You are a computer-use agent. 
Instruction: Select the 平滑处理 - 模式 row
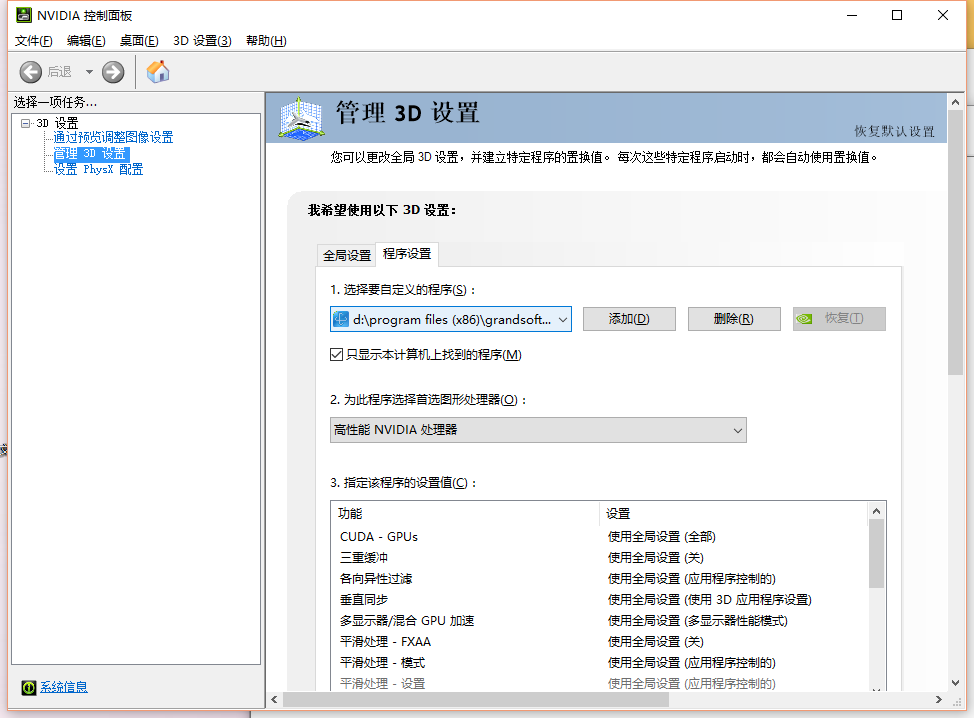[x=599, y=663]
